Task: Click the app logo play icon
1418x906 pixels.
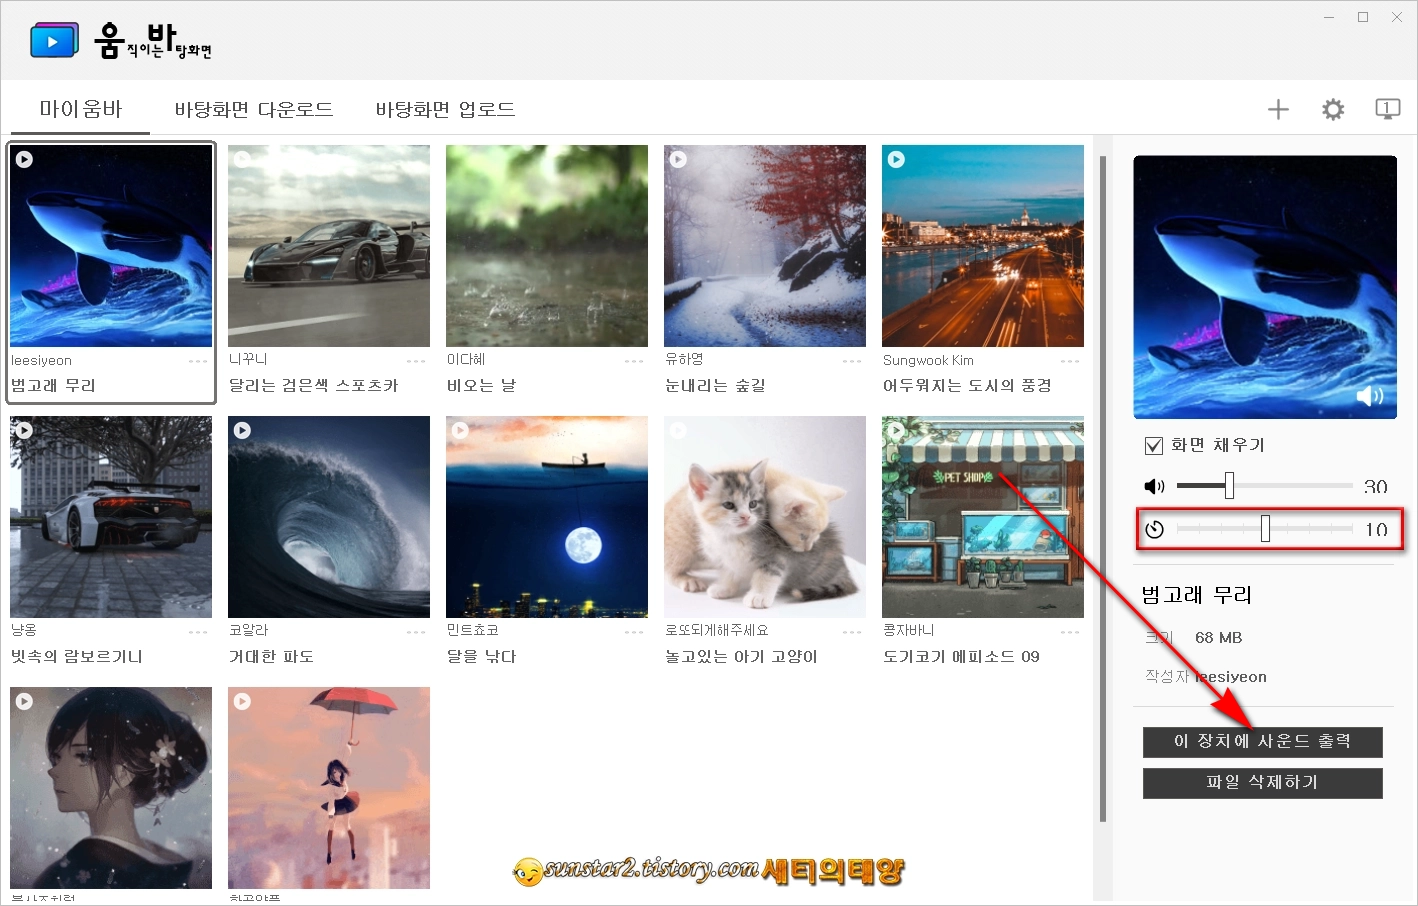Action: (x=54, y=41)
